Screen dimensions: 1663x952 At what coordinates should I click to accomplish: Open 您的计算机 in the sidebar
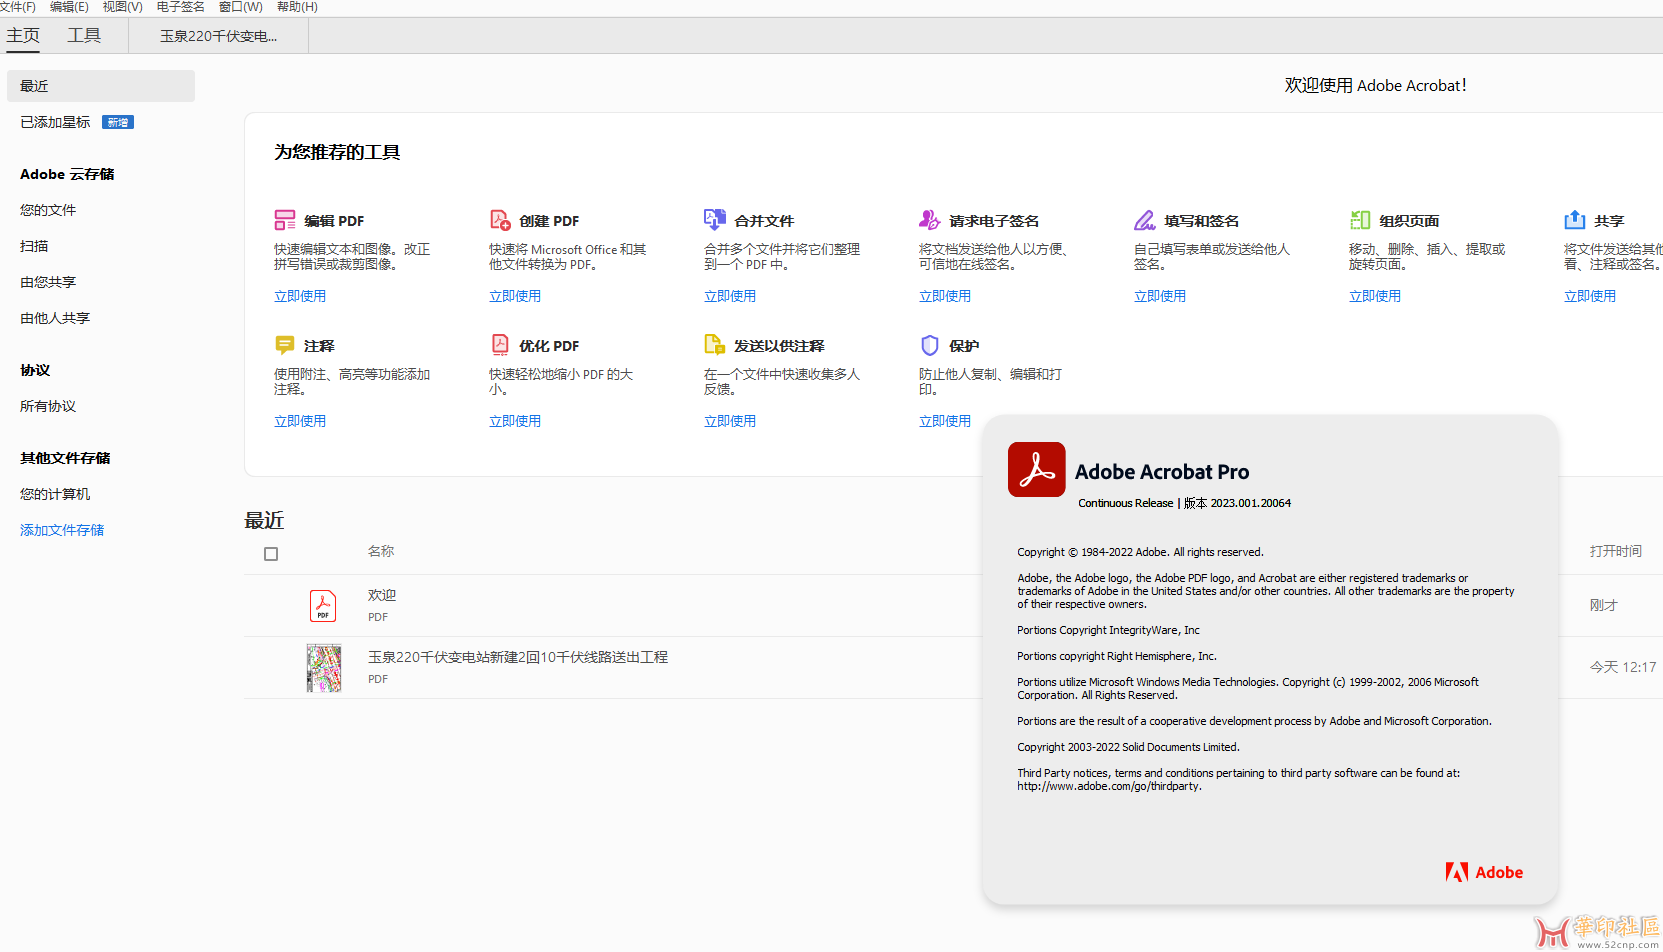(55, 494)
